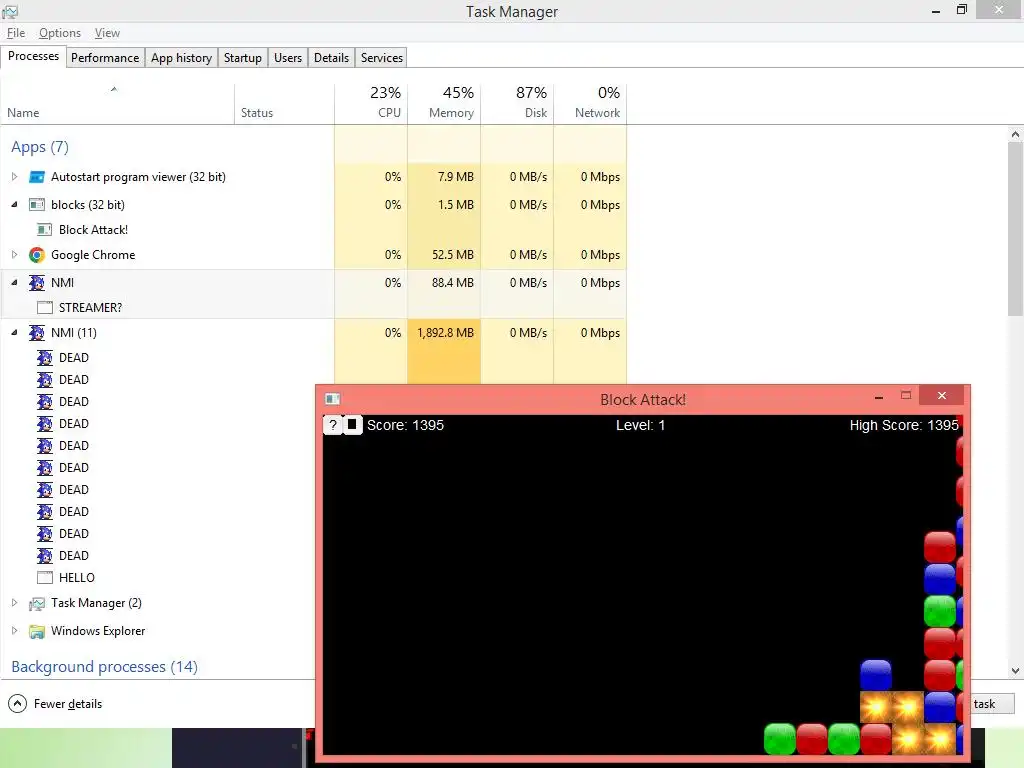Click the blocks (32 bit) app icon

pos(37,205)
